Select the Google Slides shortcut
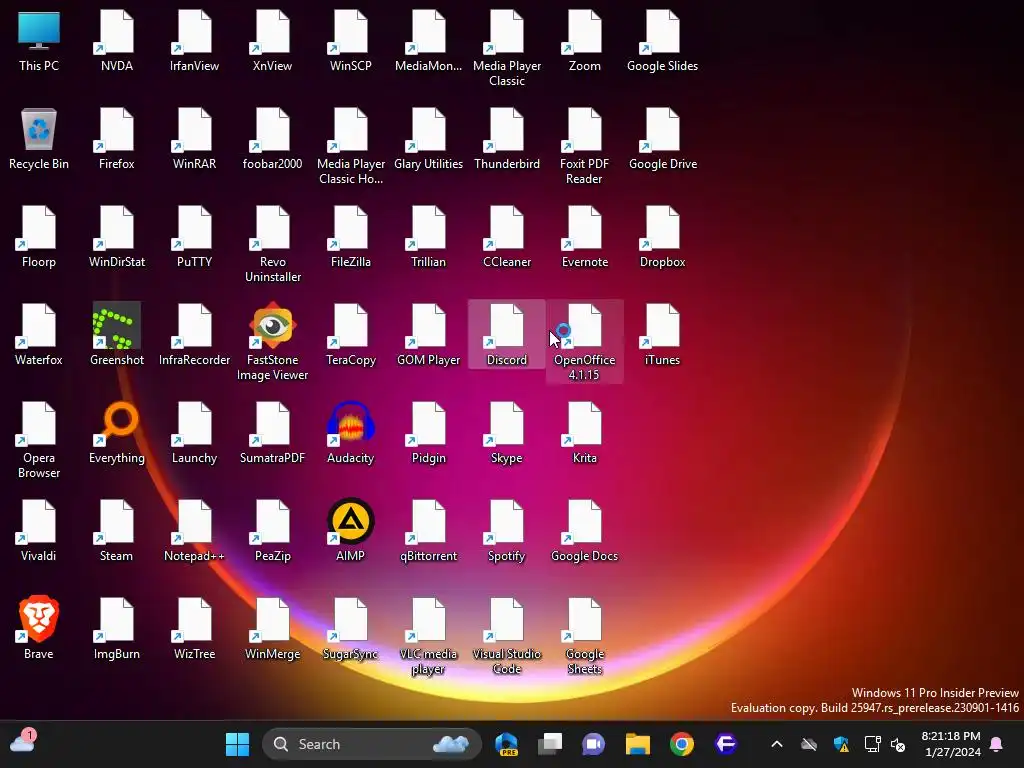The width and height of the screenshot is (1024, 768). (662, 41)
